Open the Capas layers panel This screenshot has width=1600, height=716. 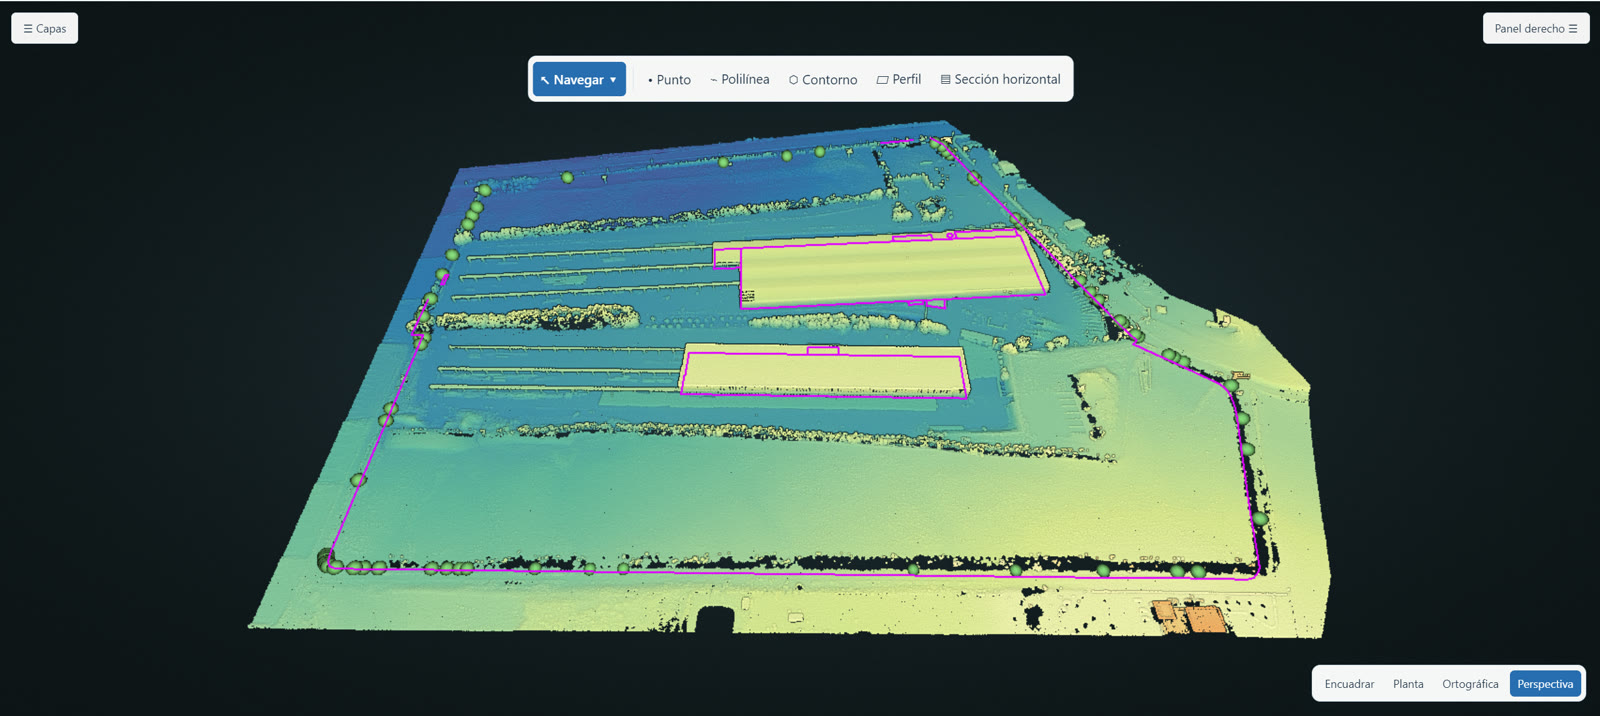[45, 28]
